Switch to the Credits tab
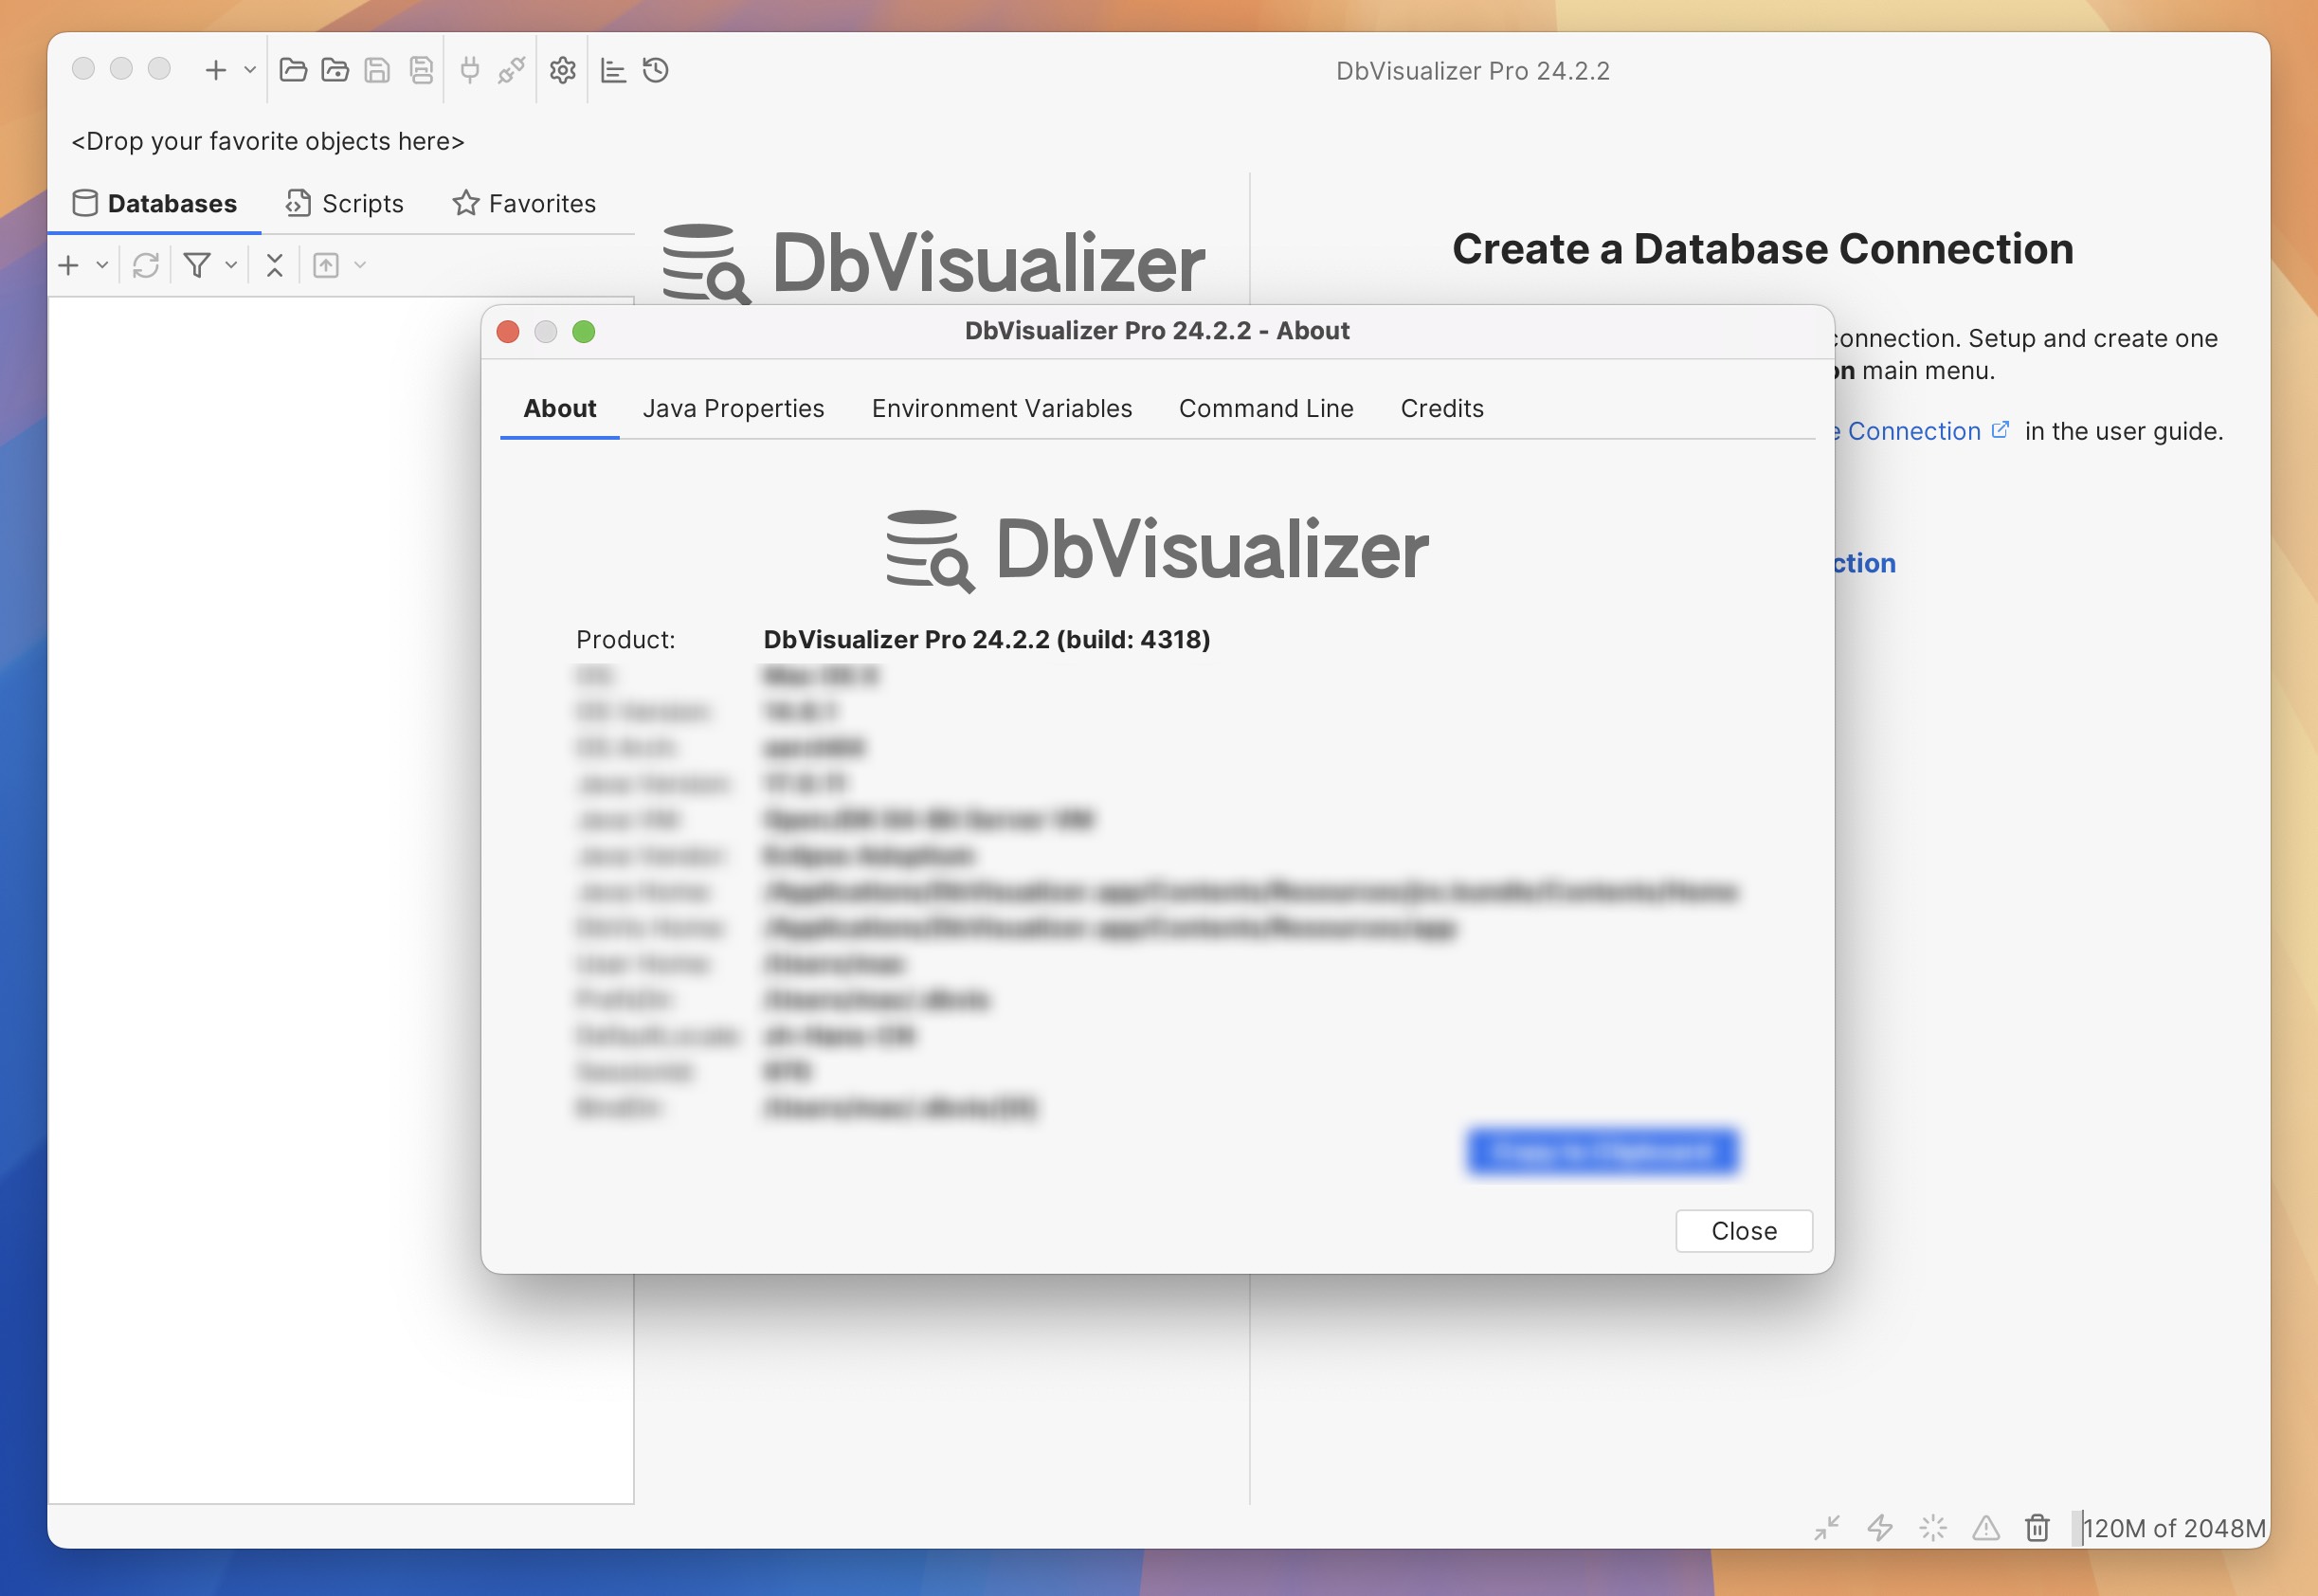Image resolution: width=2318 pixels, height=1596 pixels. 1442,408
